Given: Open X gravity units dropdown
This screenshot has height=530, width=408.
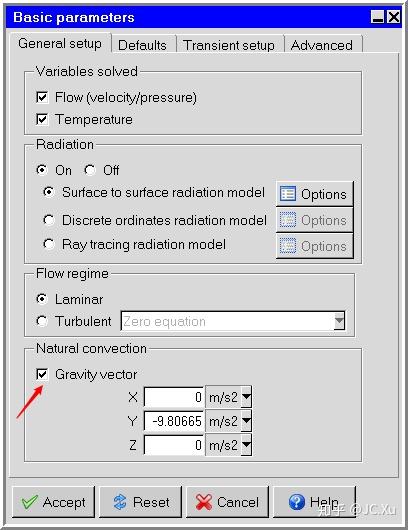Looking at the screenshot, I should [x=246, y=397].
